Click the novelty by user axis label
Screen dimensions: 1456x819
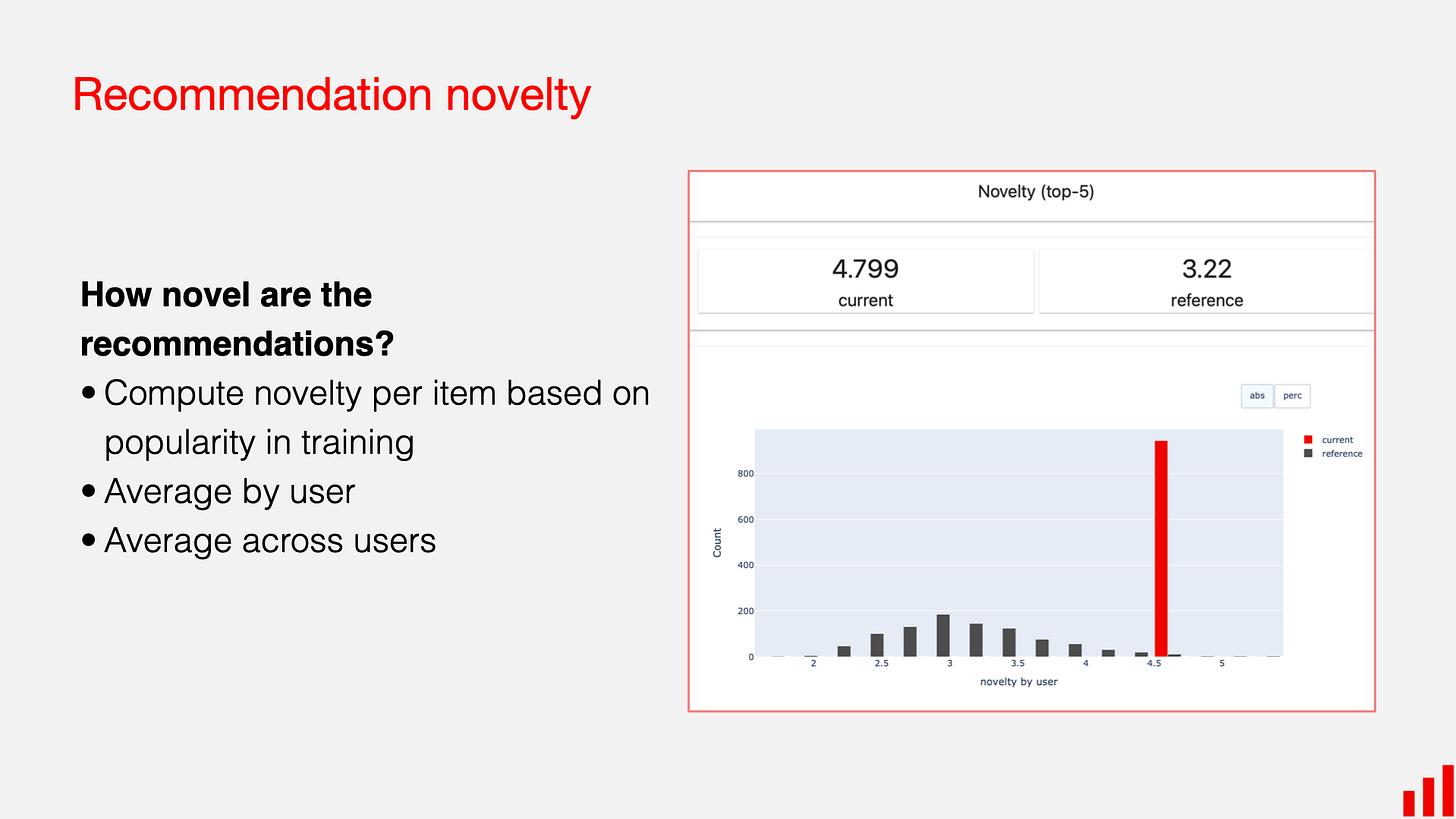1018,681
